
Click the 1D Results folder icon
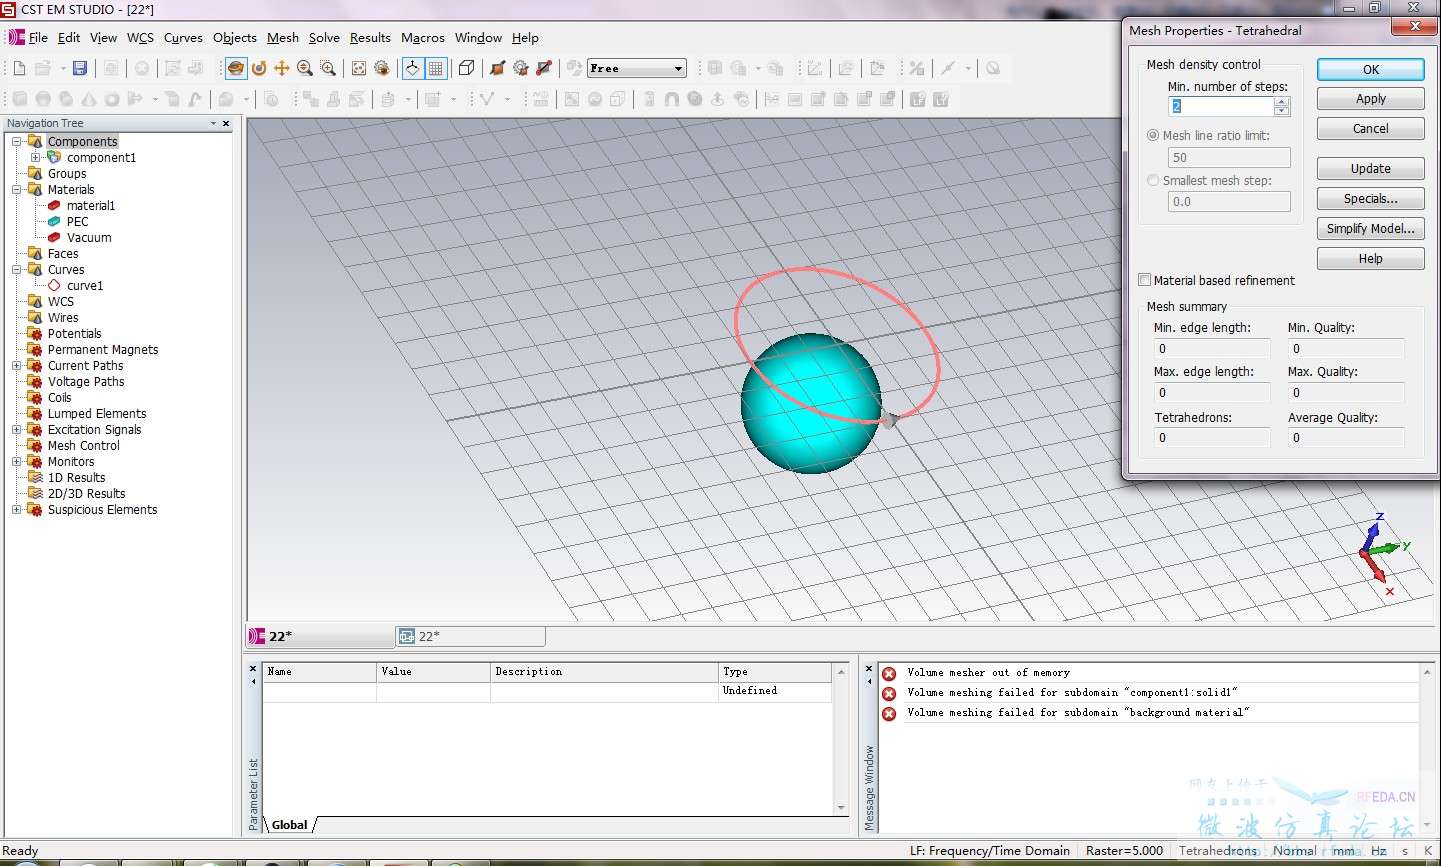click(x=35, y=477)
